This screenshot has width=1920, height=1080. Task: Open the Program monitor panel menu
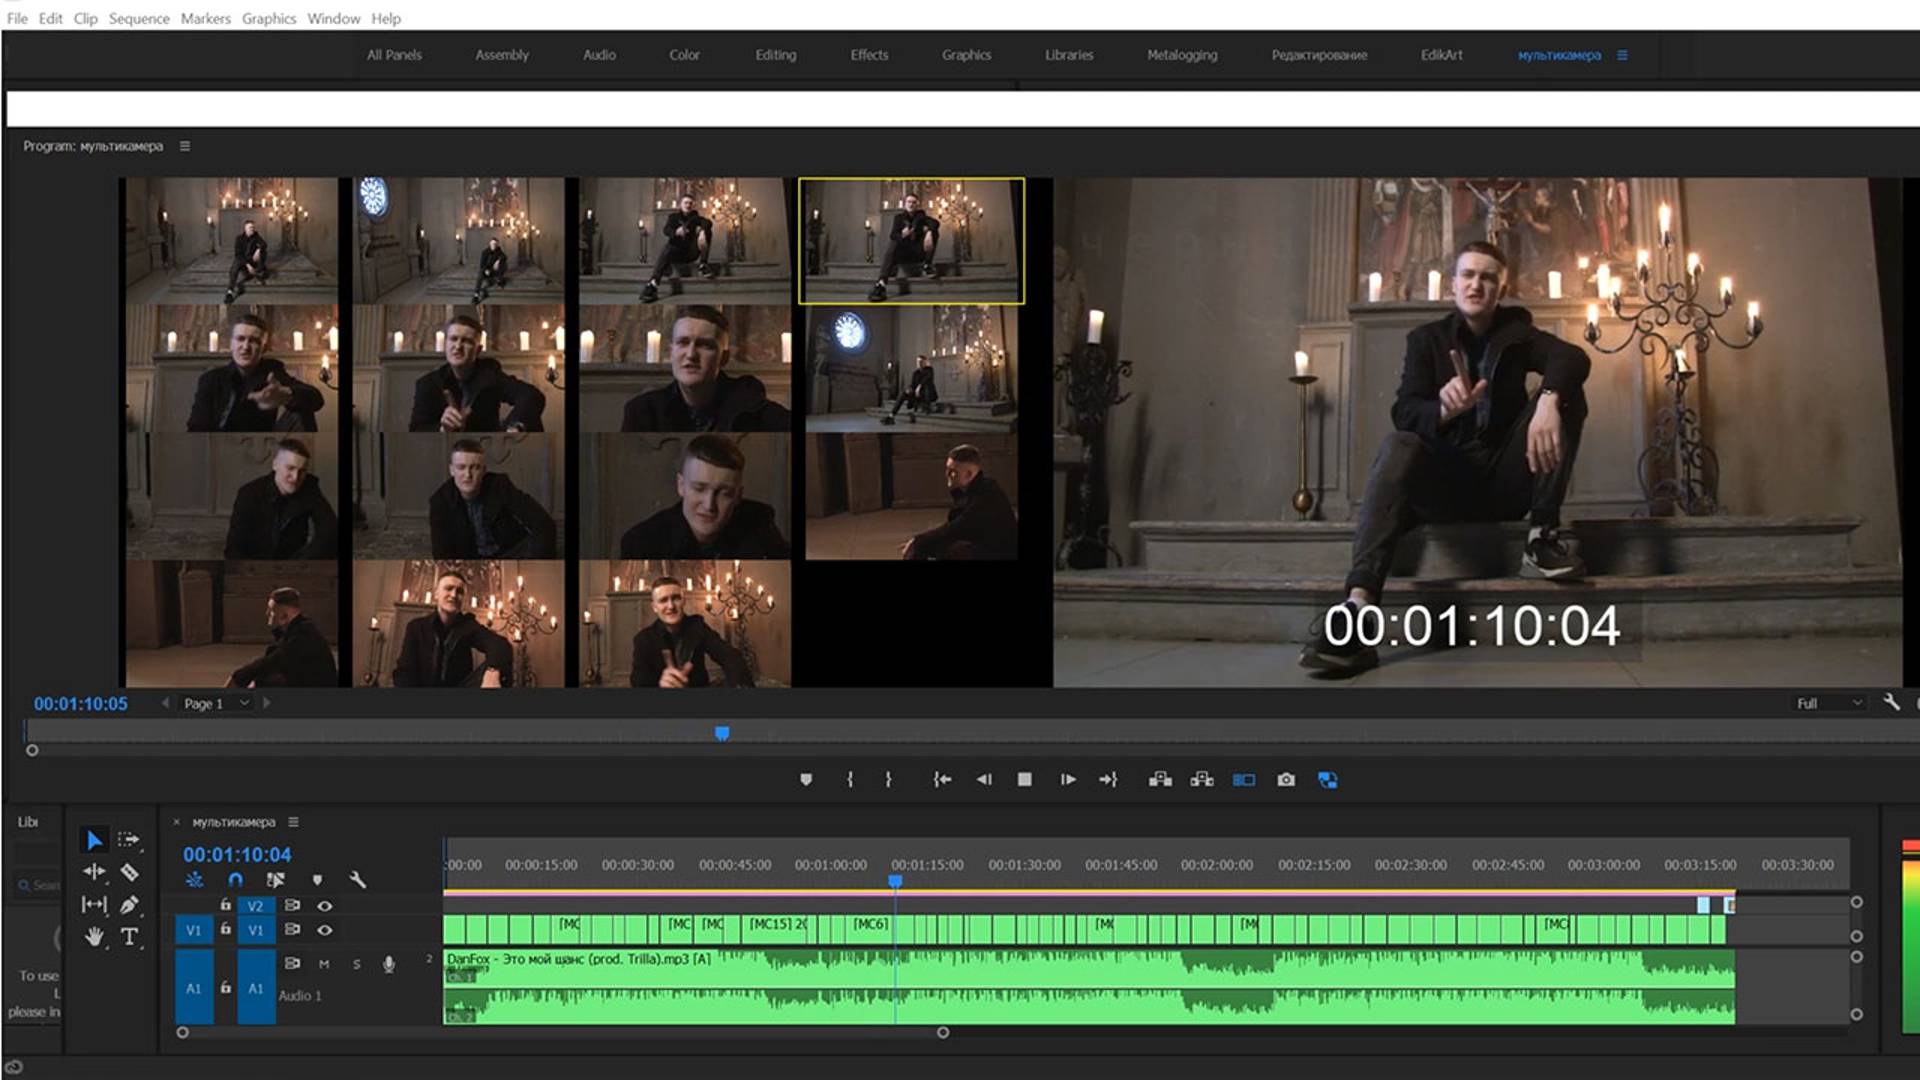[x=185, y=146]
